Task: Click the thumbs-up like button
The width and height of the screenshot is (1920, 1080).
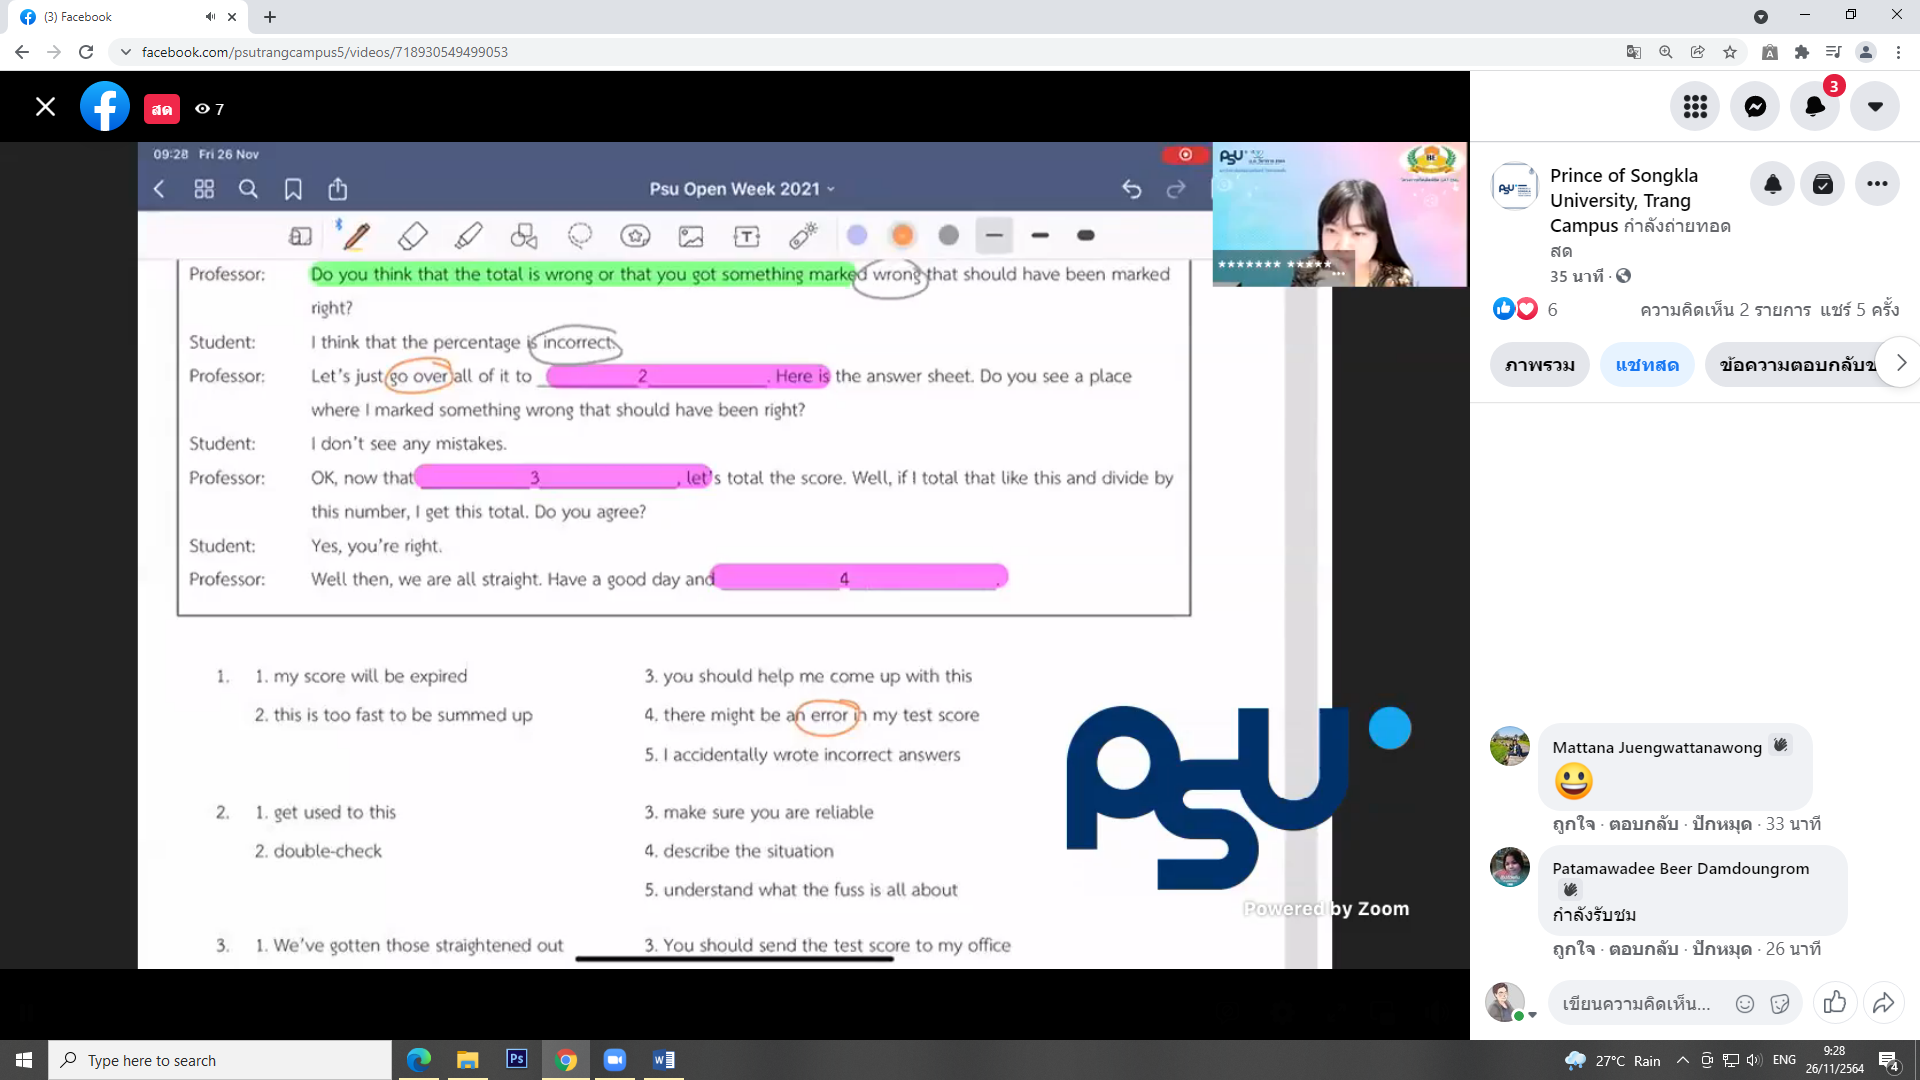Action: [1835, 1002]
